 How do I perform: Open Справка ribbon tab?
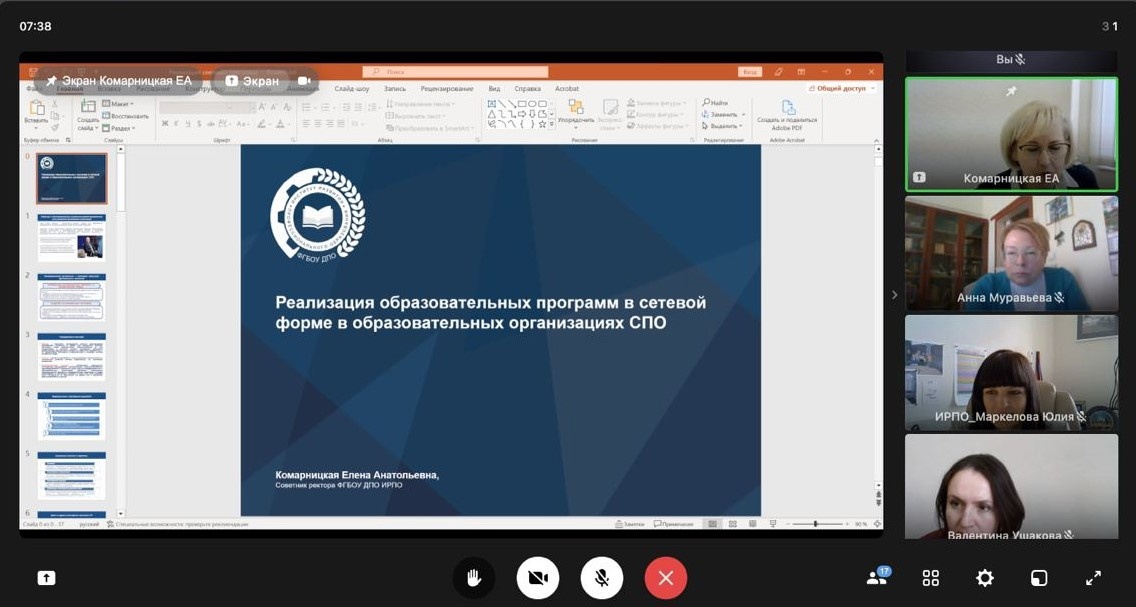pos(527,88)
